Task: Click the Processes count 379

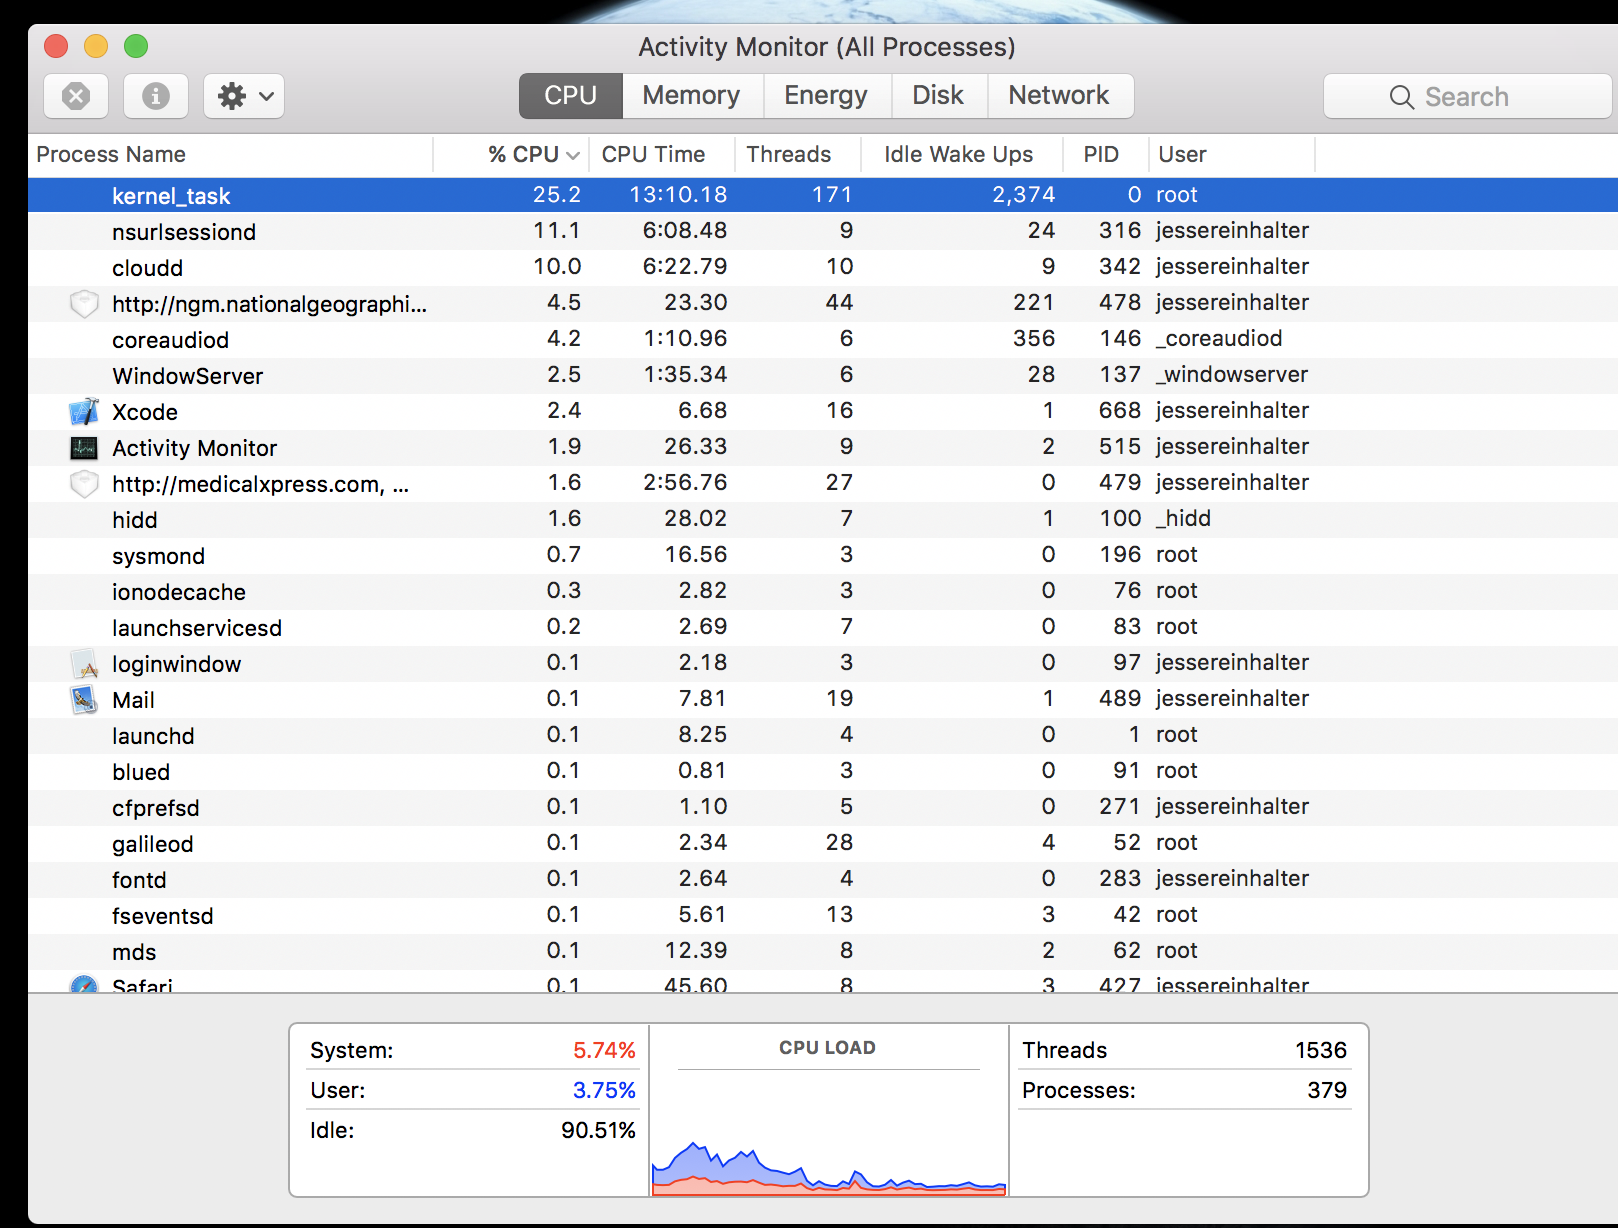Action: (x=1327, y=1090)
